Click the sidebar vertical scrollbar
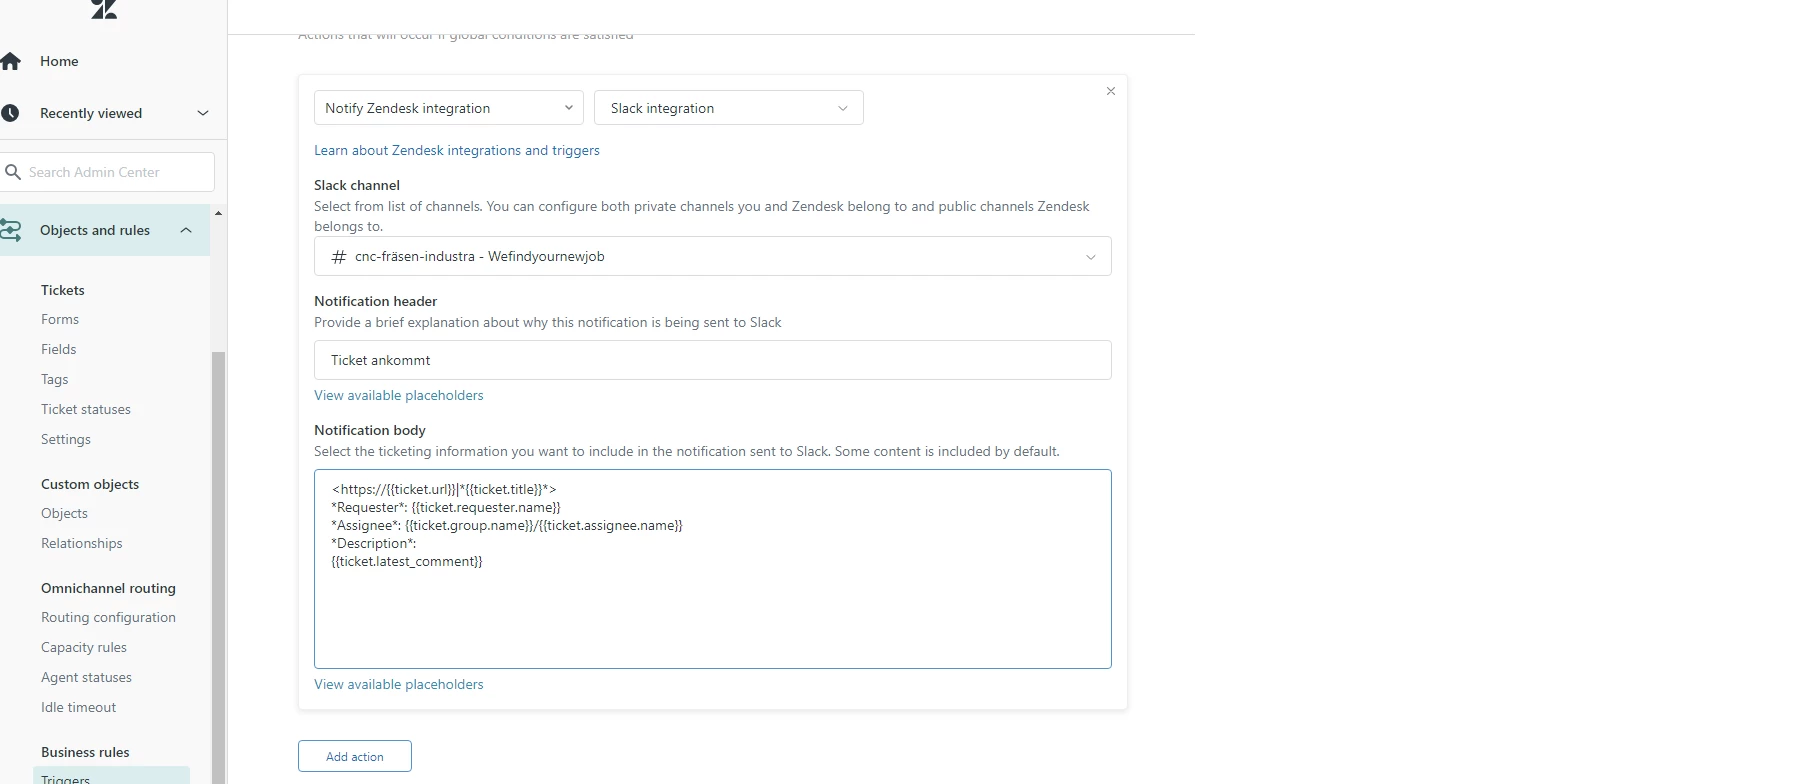The width and height of the screenshot is (1800, 784). 218,567
